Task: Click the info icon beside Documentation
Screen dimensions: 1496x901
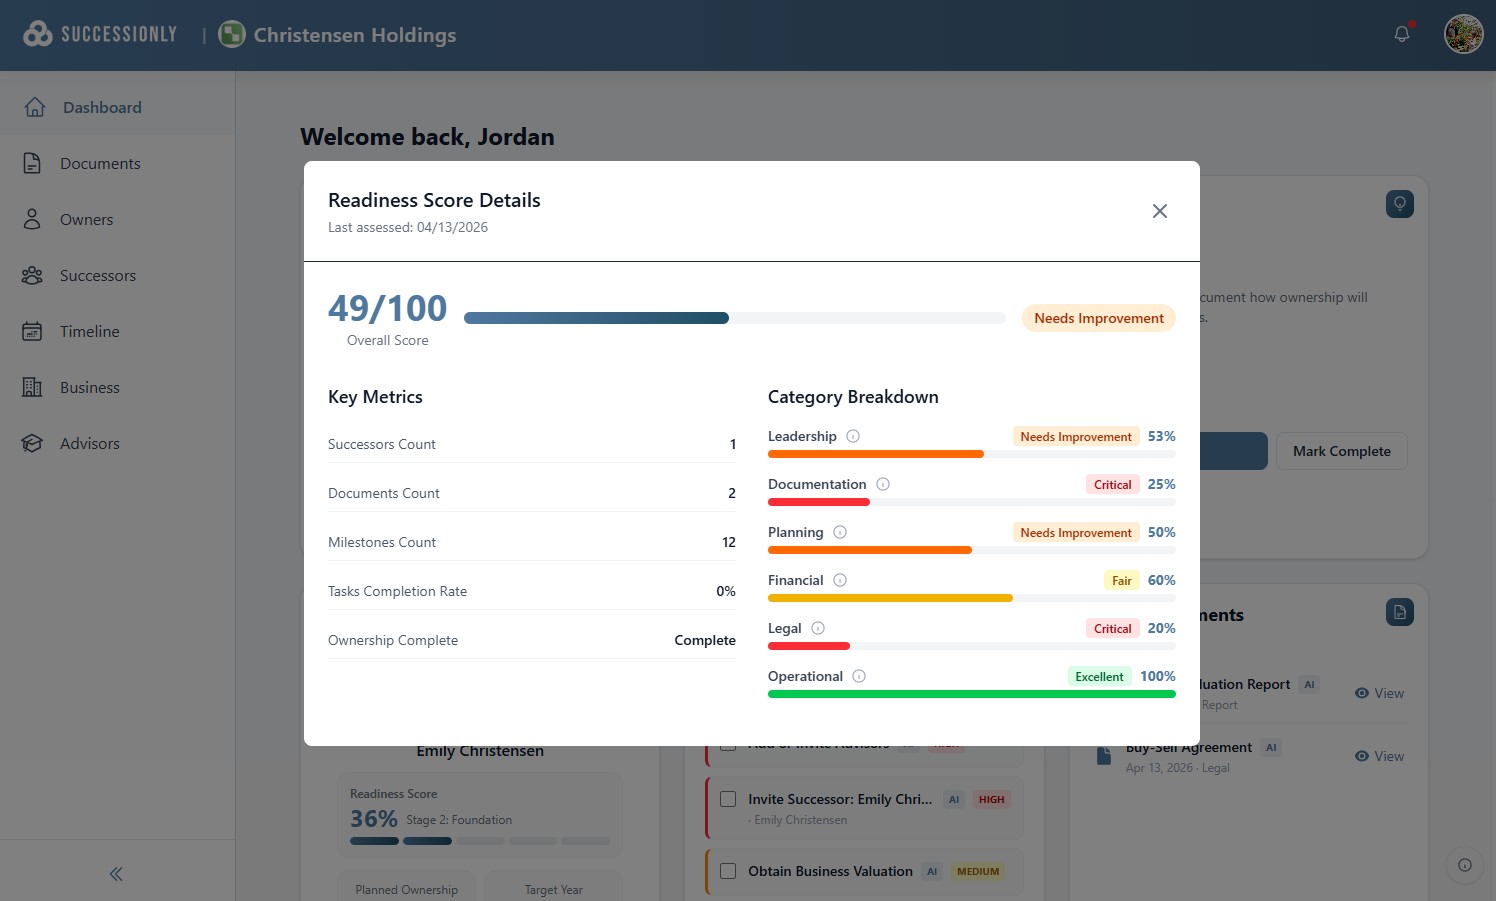Action: coord(883,483)
